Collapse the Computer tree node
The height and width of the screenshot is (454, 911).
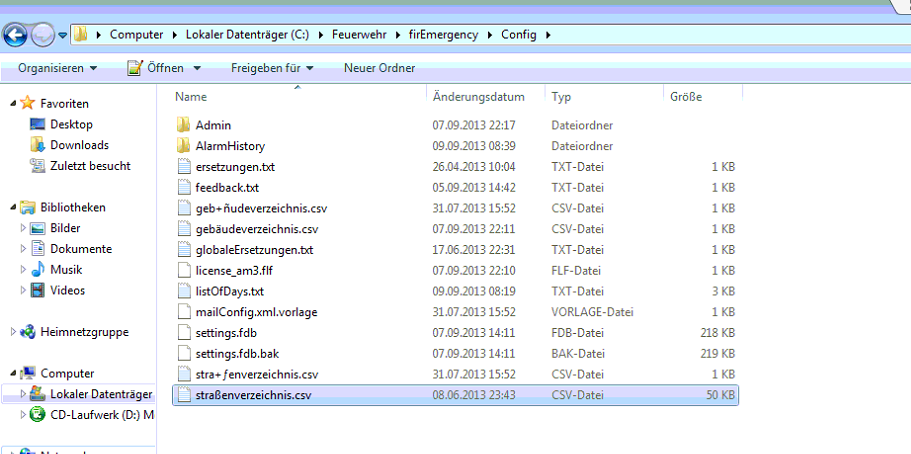(x=12, y=373)
